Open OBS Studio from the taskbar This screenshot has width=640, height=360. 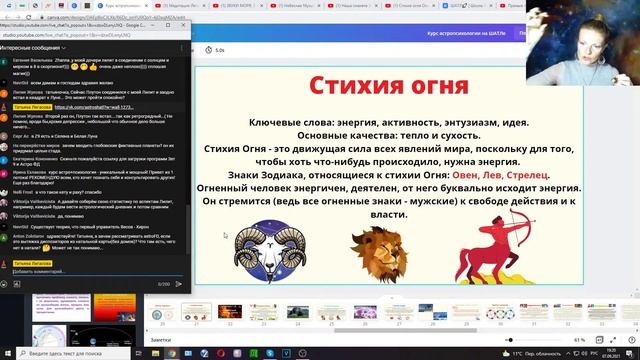(302, 353)
